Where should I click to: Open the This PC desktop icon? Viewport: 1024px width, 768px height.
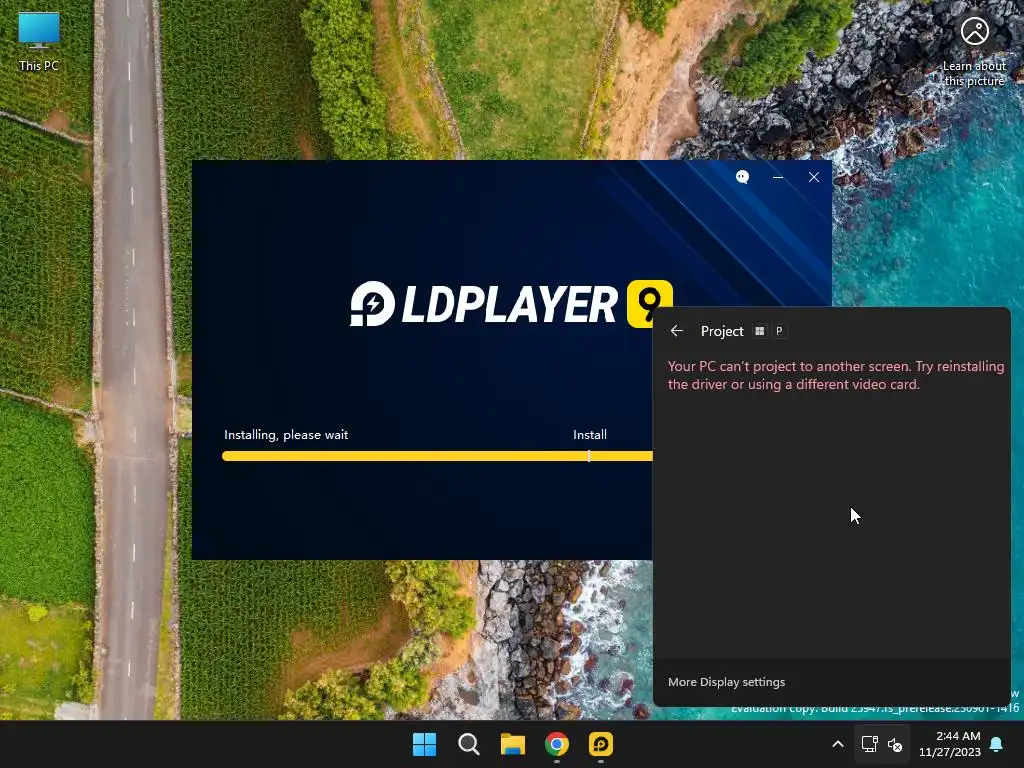tap(39, 41)
